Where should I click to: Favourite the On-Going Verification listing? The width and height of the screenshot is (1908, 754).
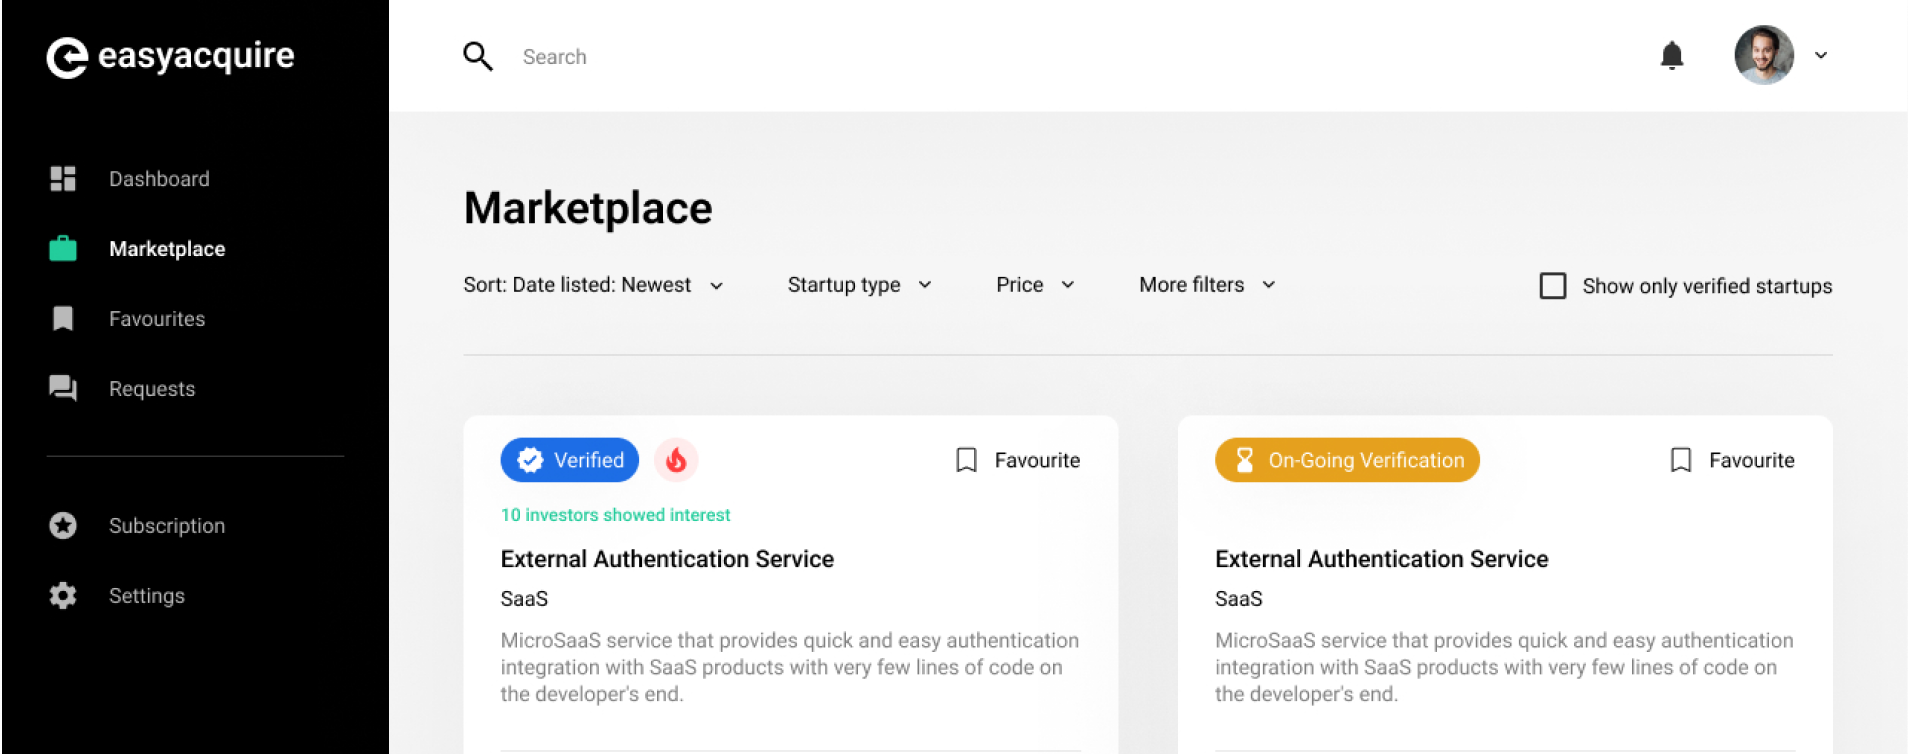click(1732, 460)
